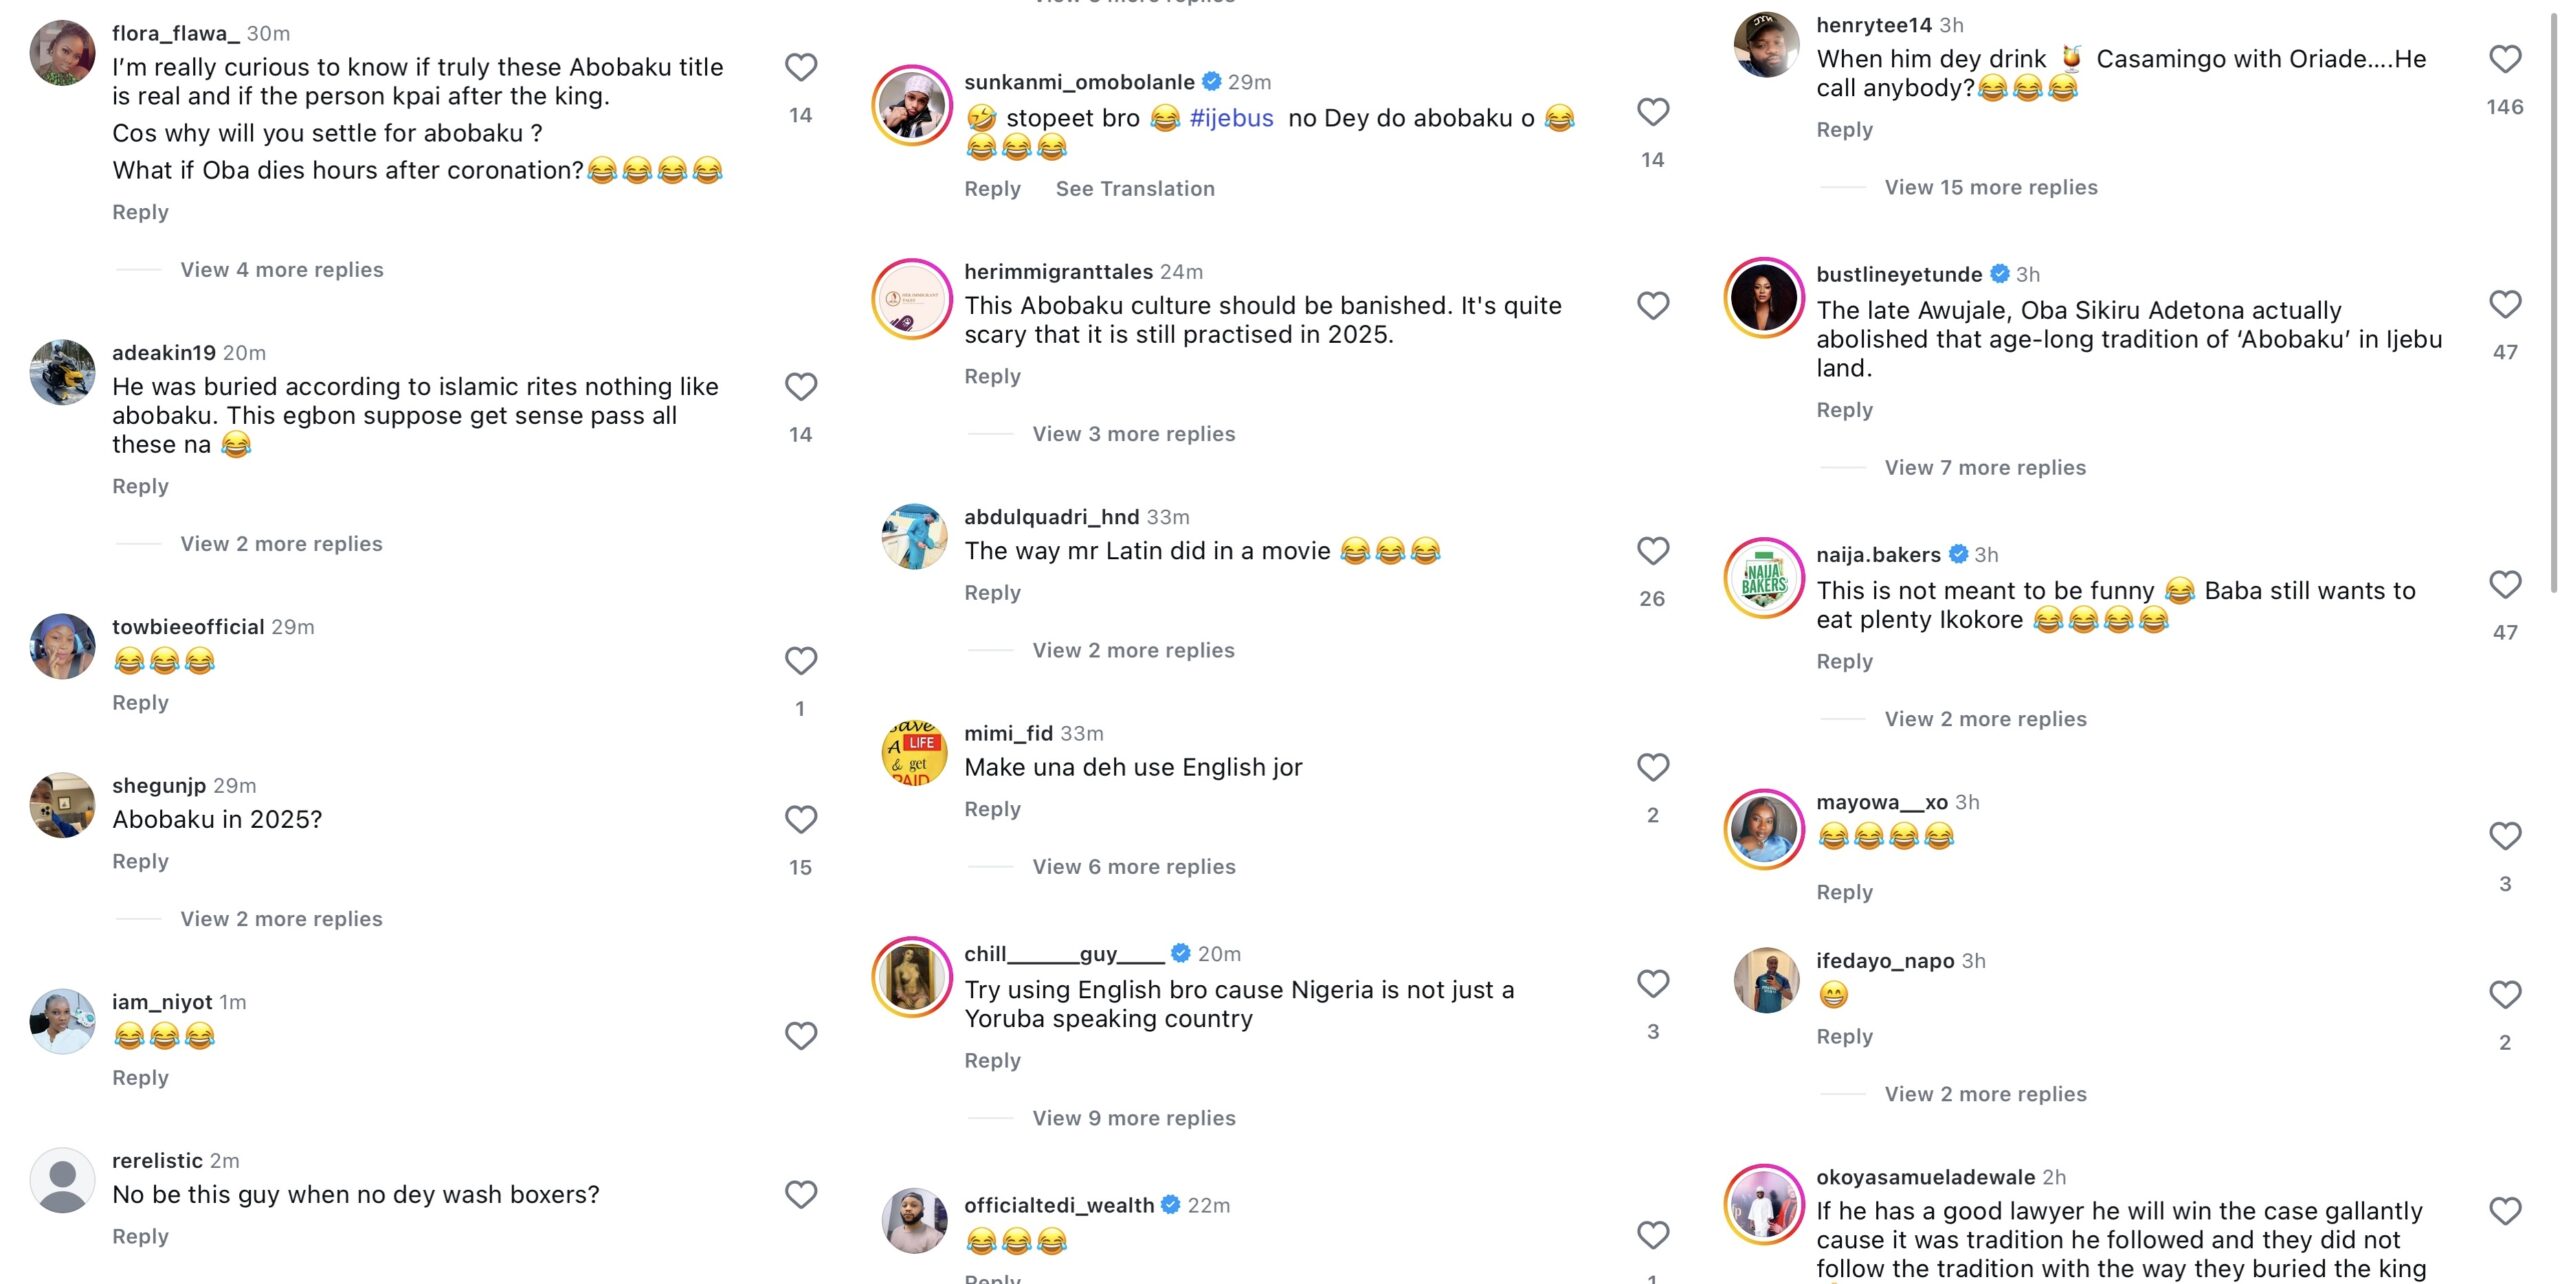
Task: Like flora_flawa_'s Abobaku title comment
Action: (800, 68)
